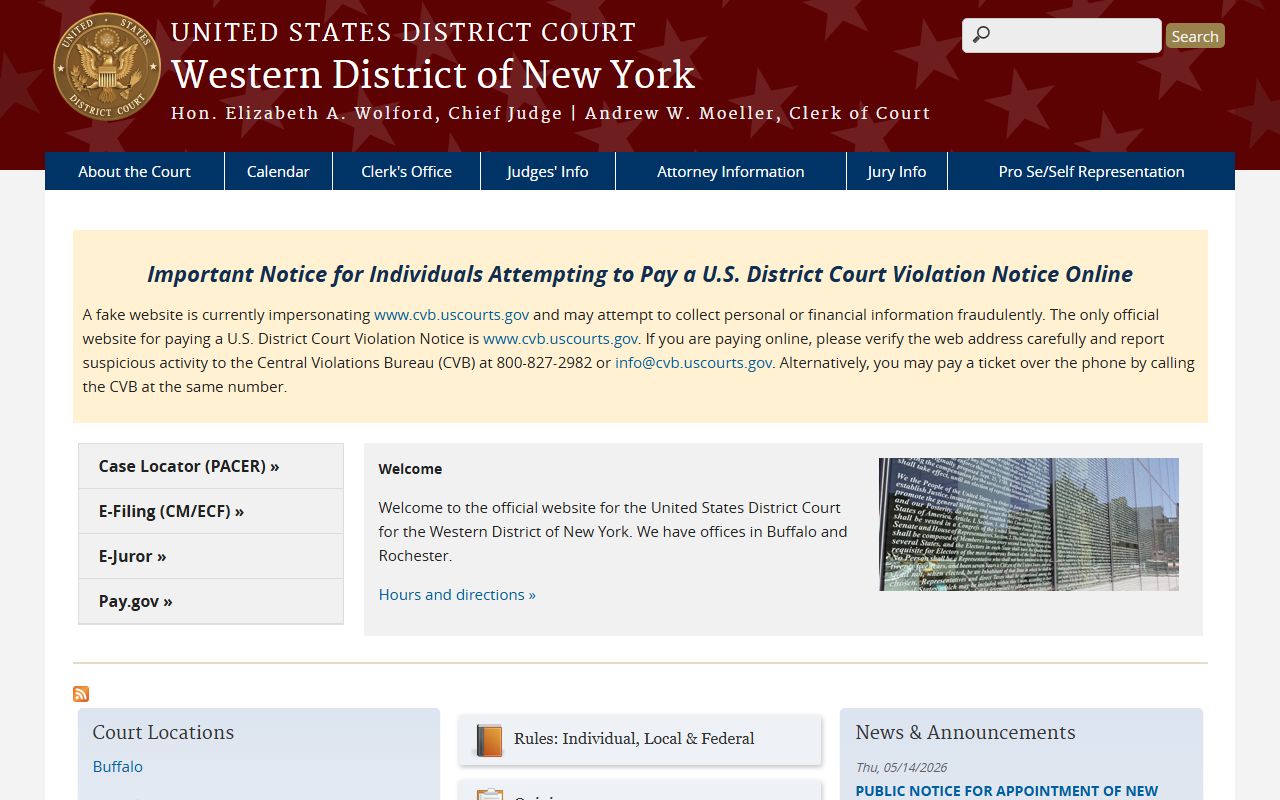Click the info@cvb.uscourts.gov email link
1280x800 pixels.
(693, 362)
